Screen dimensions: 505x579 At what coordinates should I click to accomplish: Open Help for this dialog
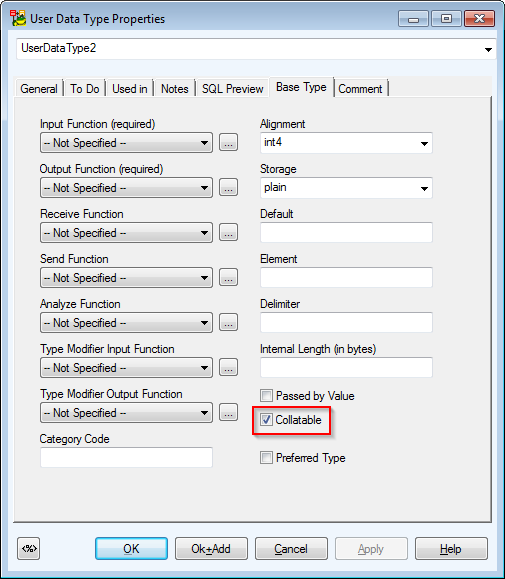pos(451,549)
